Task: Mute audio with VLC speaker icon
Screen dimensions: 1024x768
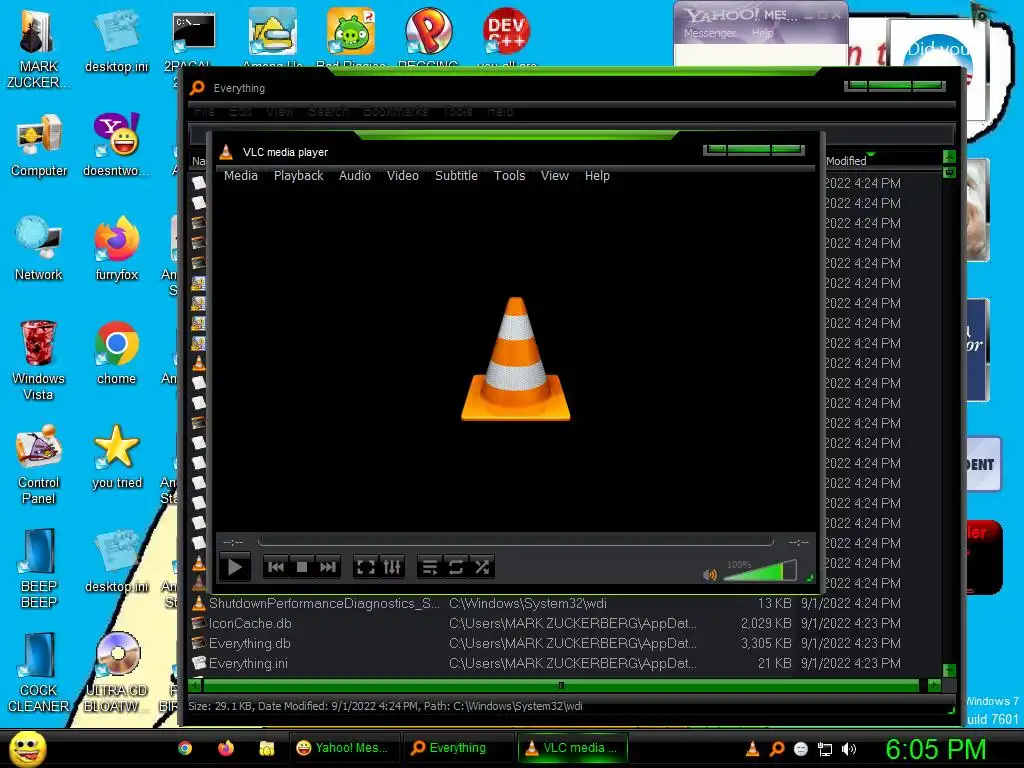Action: point(710,574)
